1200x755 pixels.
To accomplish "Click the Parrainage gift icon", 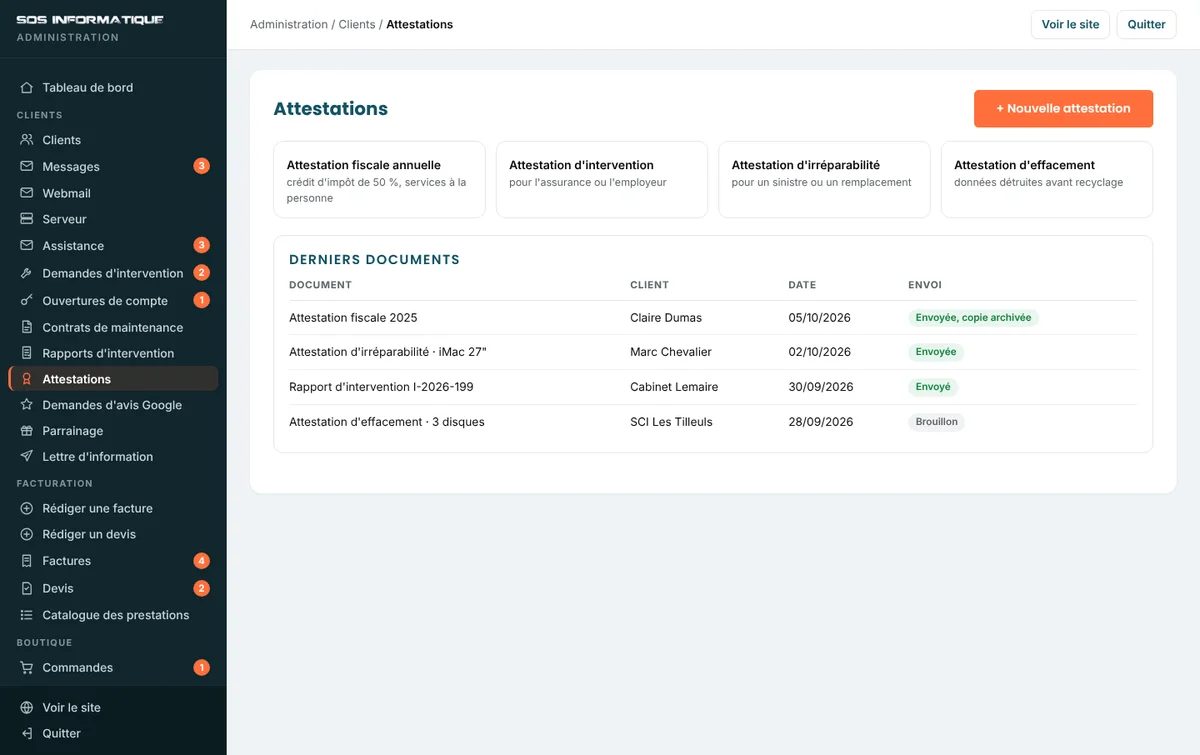I will (27, 431).
